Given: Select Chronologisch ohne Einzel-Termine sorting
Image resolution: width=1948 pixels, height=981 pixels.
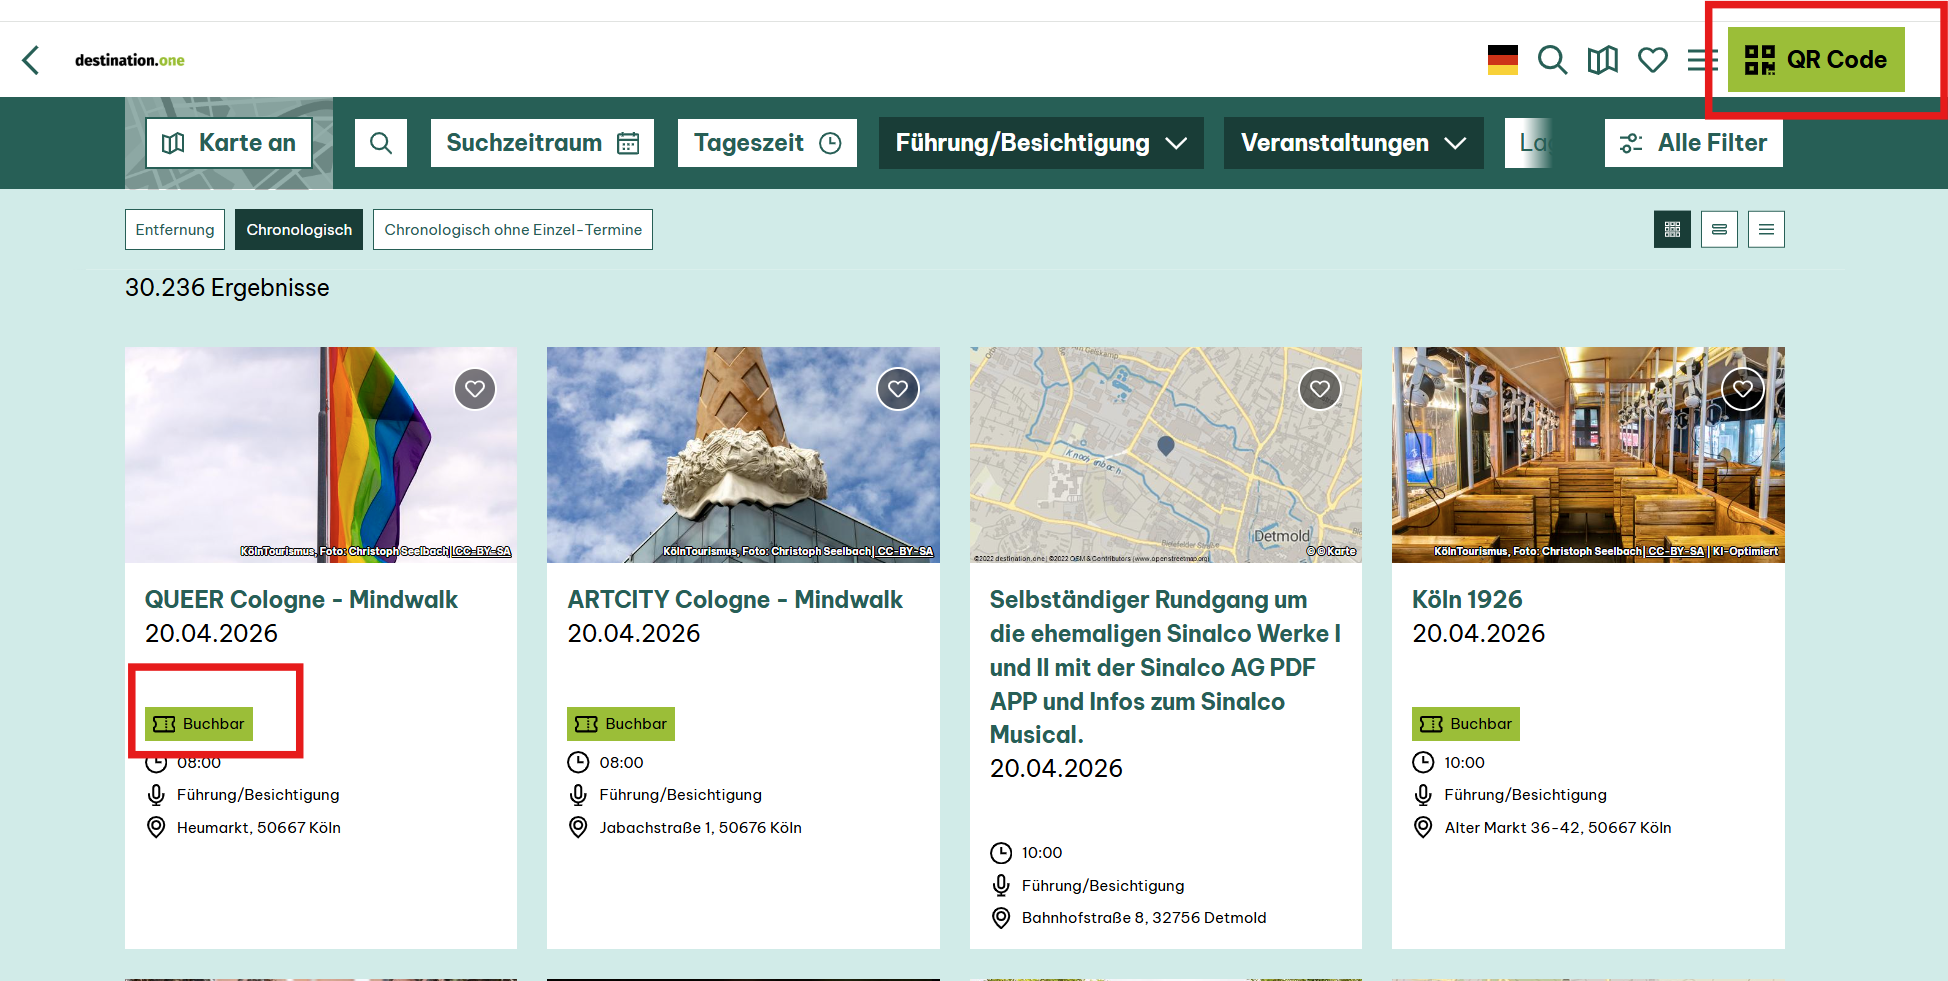Looking at the screenshot, I should (513, 230).
